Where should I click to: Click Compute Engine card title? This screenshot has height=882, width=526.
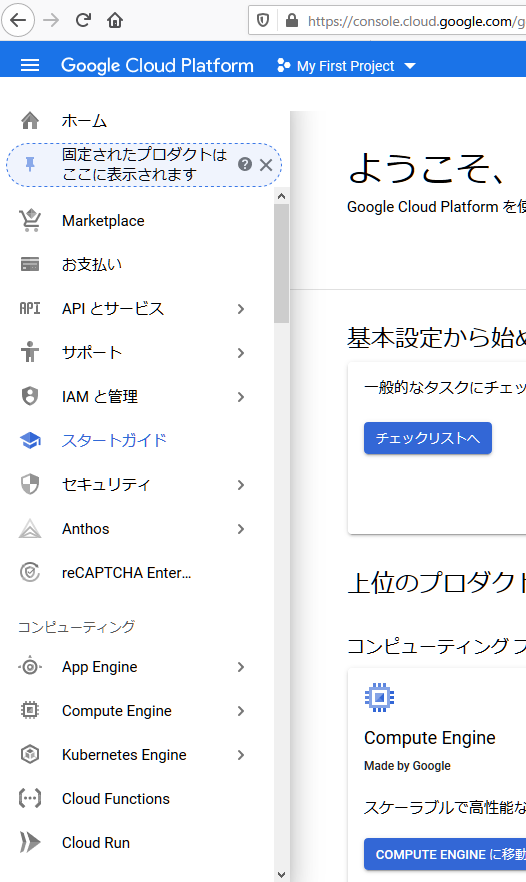pos(430,737)
